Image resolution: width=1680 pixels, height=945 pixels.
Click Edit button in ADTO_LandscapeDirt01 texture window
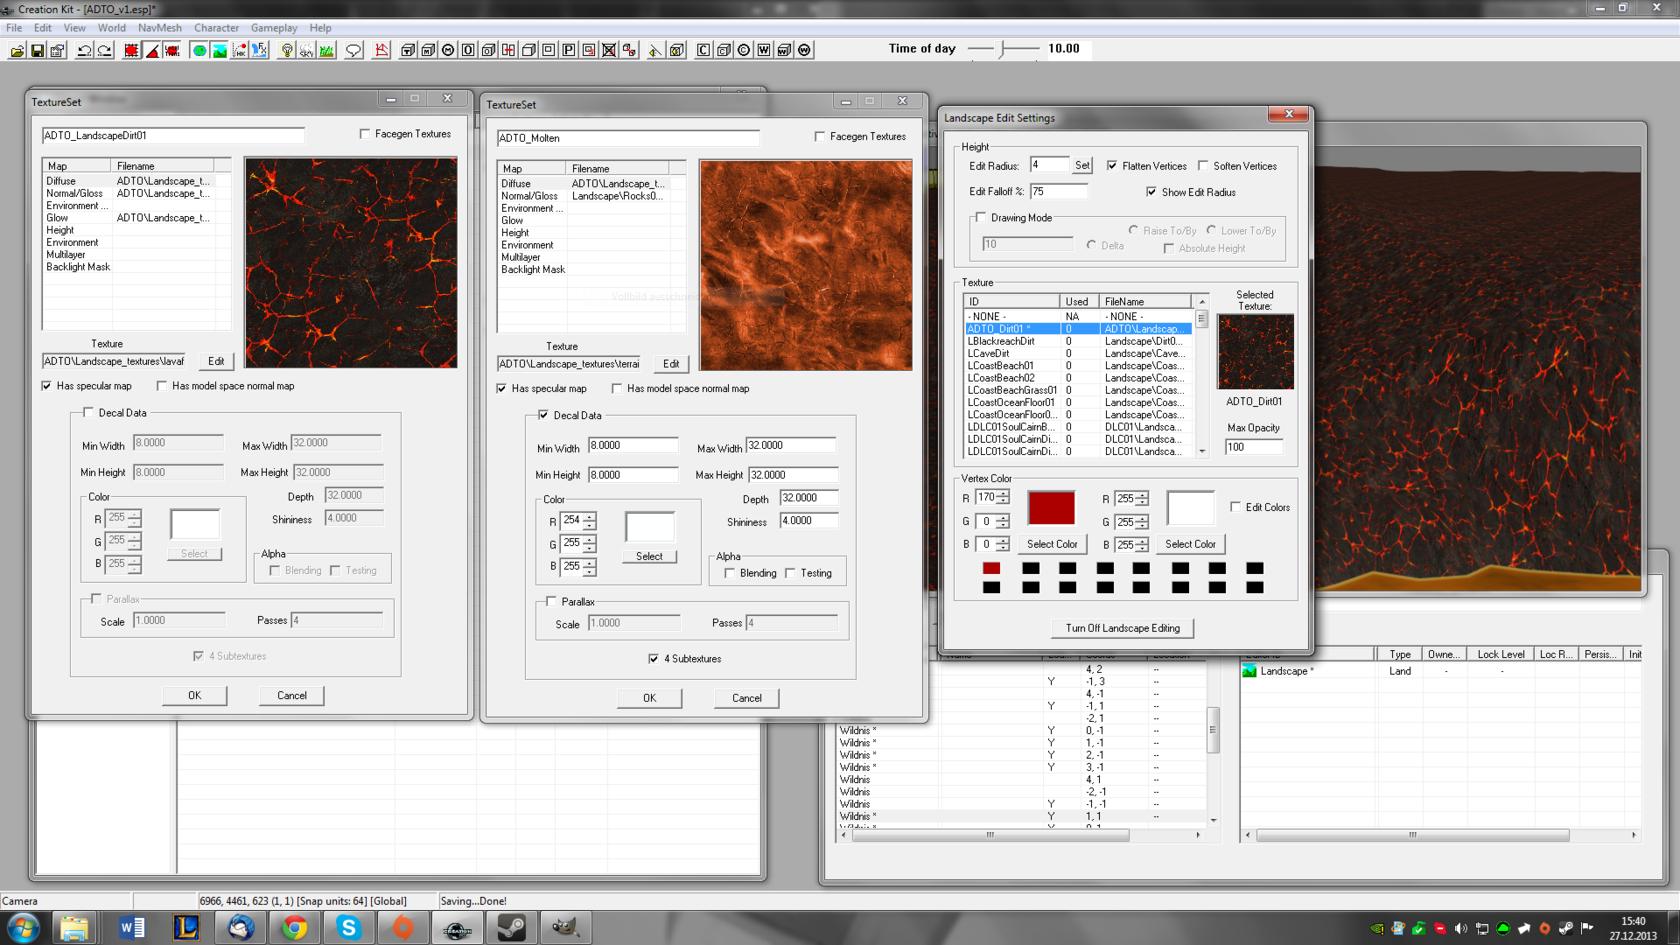[216, 361]
